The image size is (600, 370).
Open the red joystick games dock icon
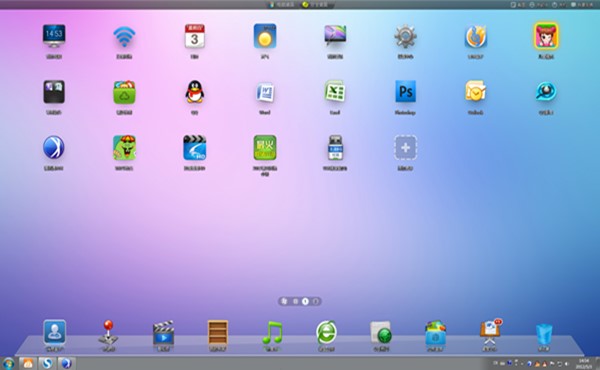point(108,332)
